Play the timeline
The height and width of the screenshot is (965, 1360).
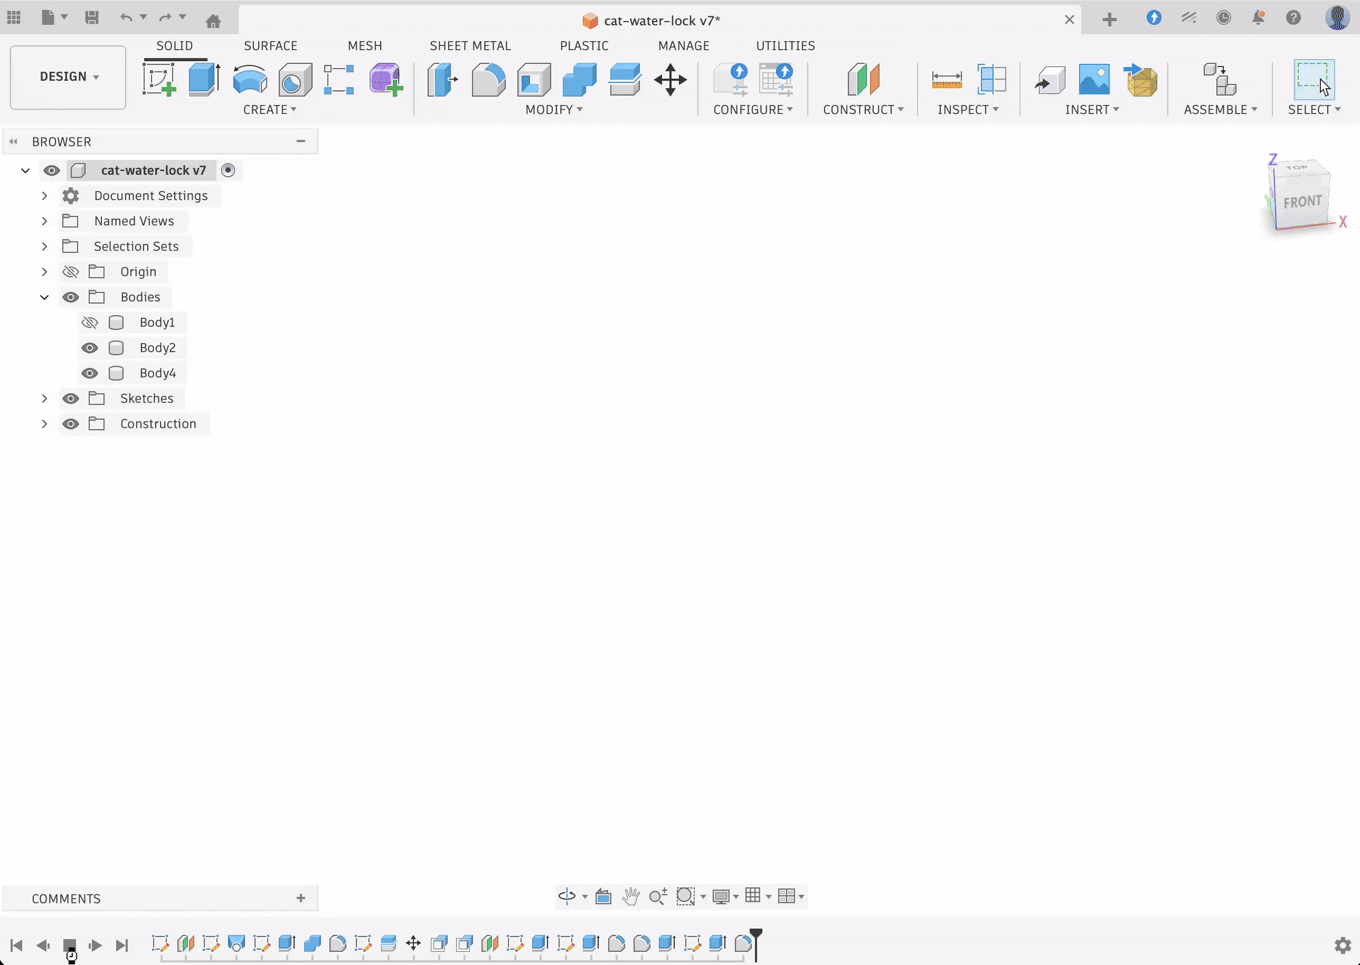tap(95, 945)
